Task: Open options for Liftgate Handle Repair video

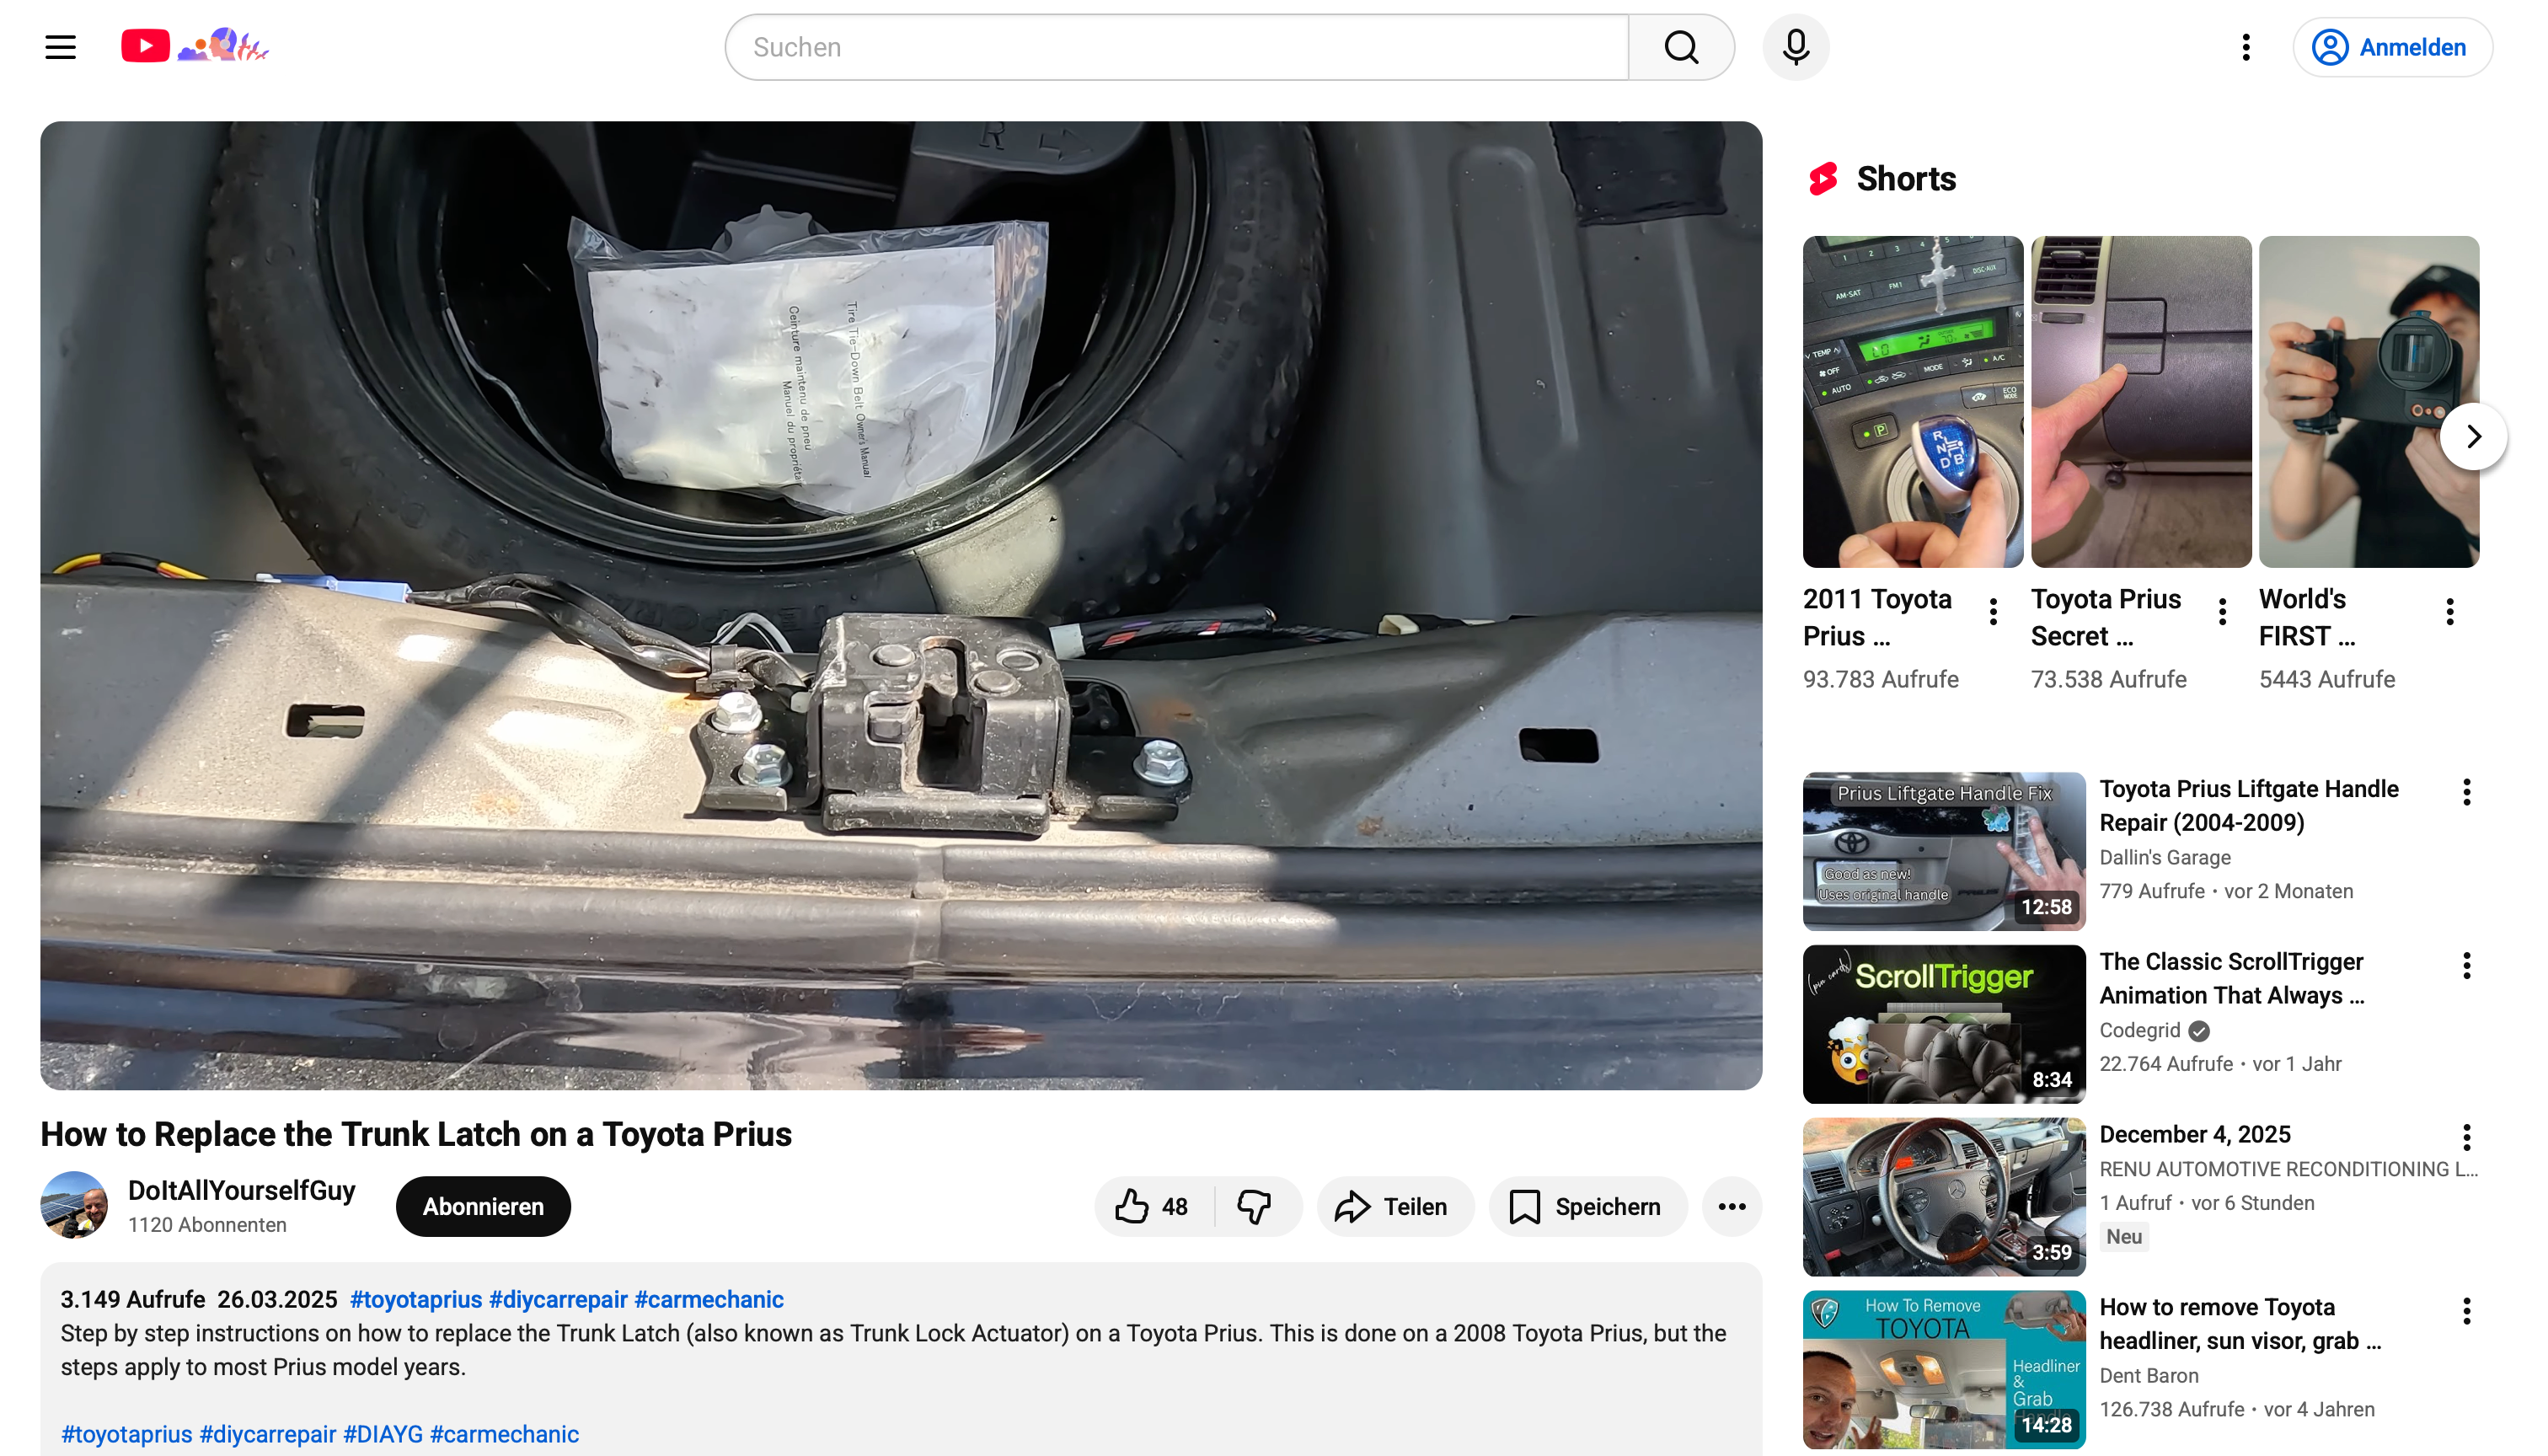Action: pos(2466,792)
